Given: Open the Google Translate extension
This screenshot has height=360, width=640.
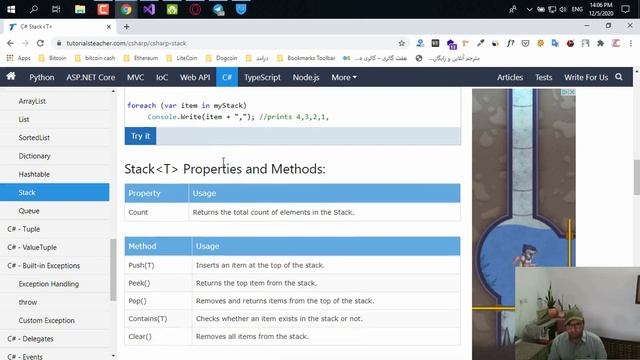Looking at the screenshot, I should point(555,43).
